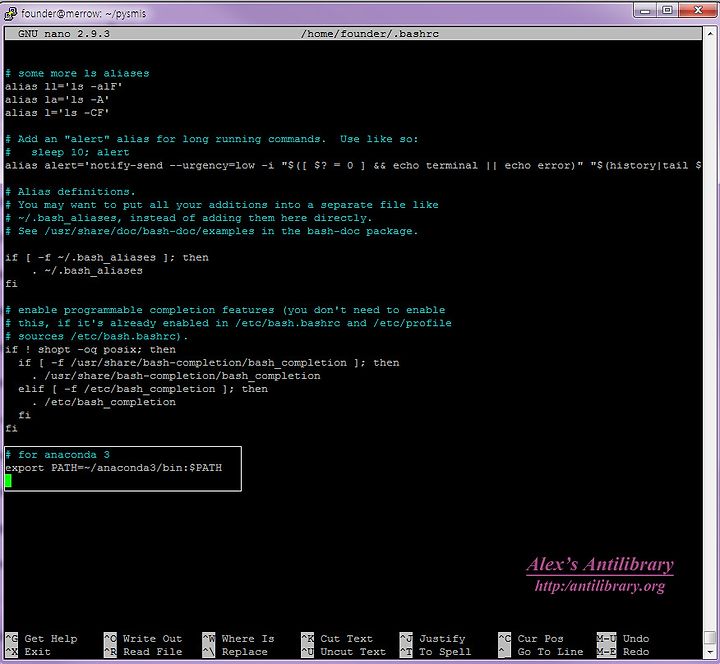The width and height of the screenshot is (720, 664).
Task: Click the '. /etc/bash_completion' line
Action: pos(104,402)
